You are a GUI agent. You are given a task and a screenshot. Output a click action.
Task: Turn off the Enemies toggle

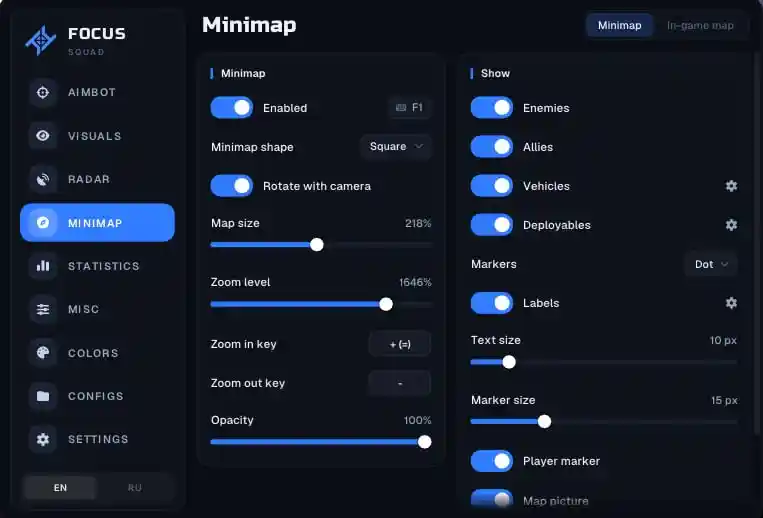pos(491,107)
